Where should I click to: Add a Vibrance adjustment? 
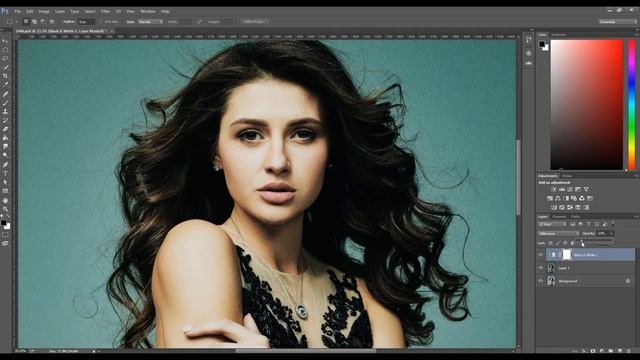(x=586, y=189)
